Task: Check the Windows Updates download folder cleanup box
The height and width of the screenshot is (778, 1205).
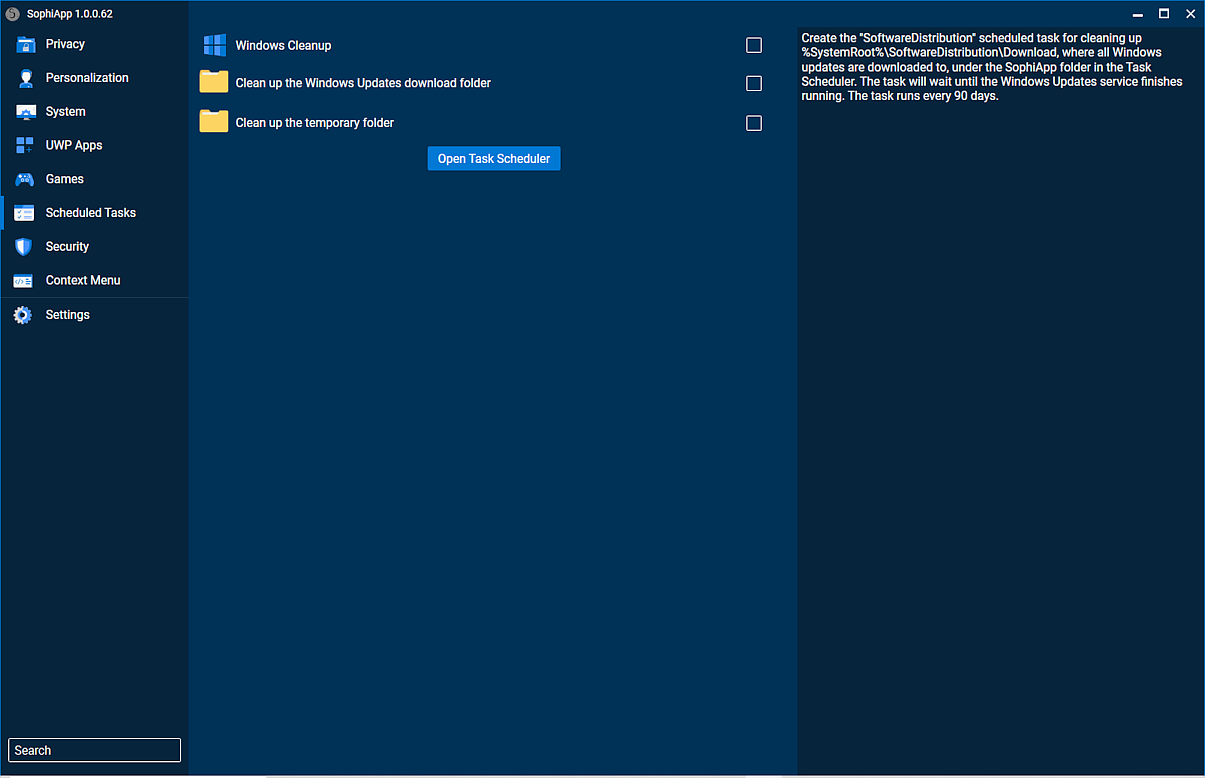Action: click(x=754, y=83)
